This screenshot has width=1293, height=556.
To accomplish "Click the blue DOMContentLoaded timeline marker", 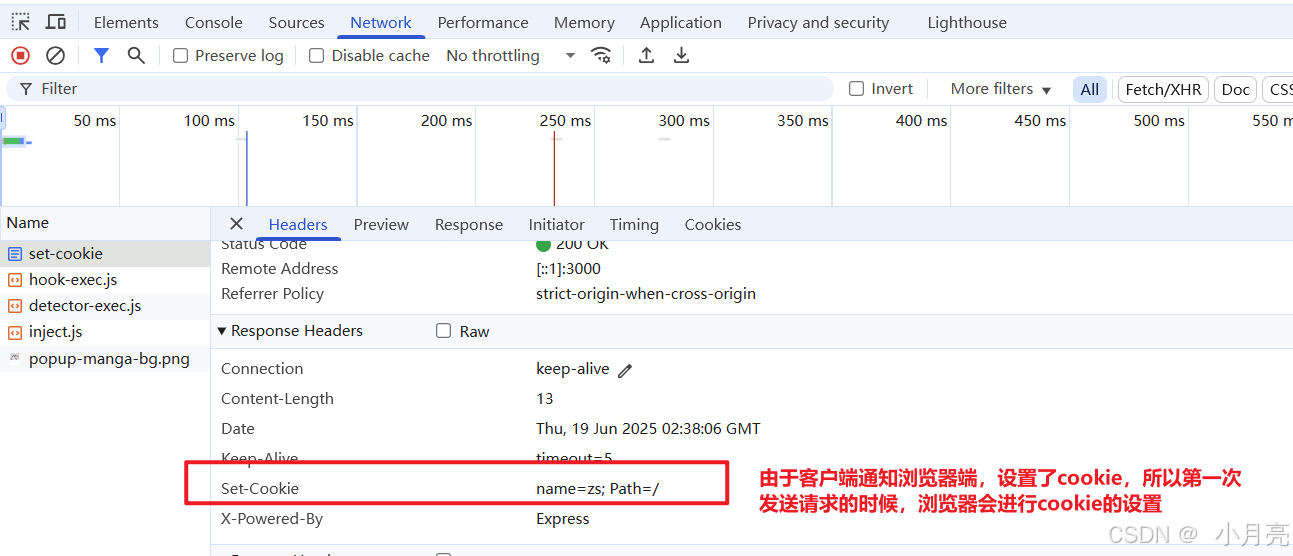I will click(246, 168).
